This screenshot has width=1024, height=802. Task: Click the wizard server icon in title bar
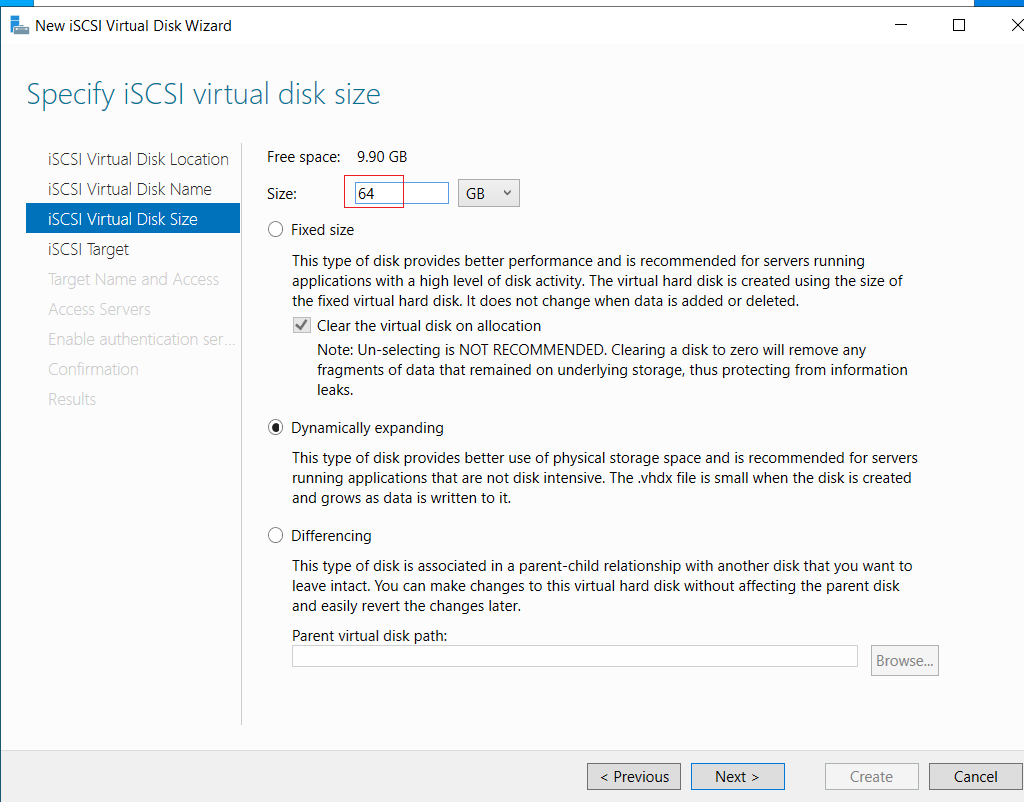[x=20, y=25]
